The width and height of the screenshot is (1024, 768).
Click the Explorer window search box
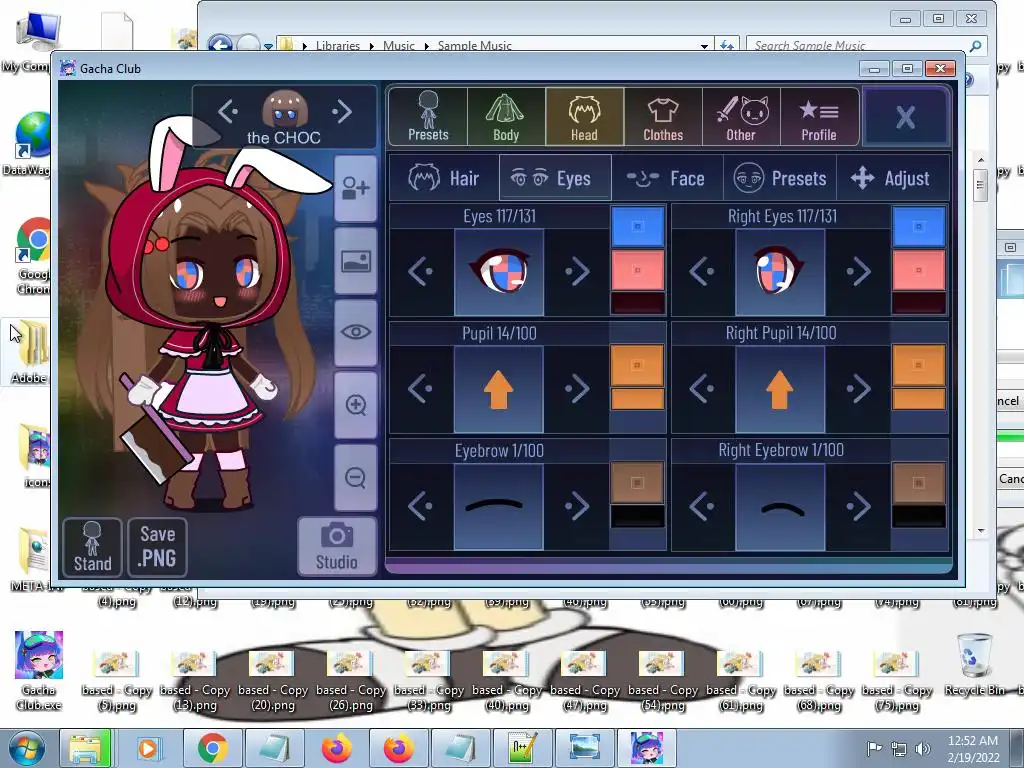coord(865,45)
